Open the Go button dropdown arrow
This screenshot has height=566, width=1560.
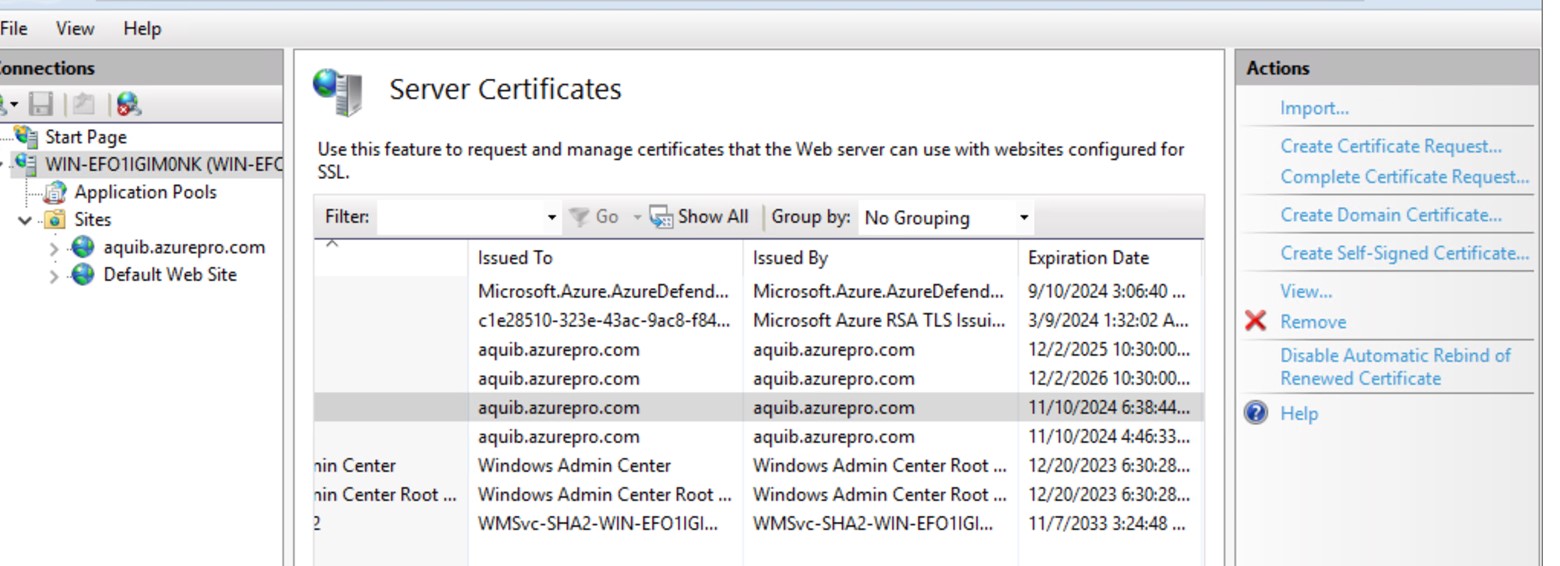coord(636,217)
